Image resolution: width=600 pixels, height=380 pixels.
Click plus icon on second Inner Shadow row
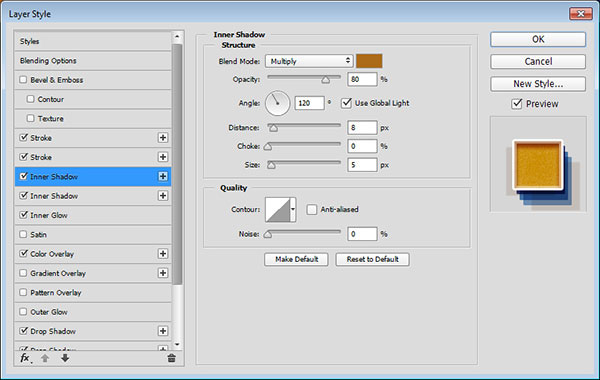click(x=163, y=196)
